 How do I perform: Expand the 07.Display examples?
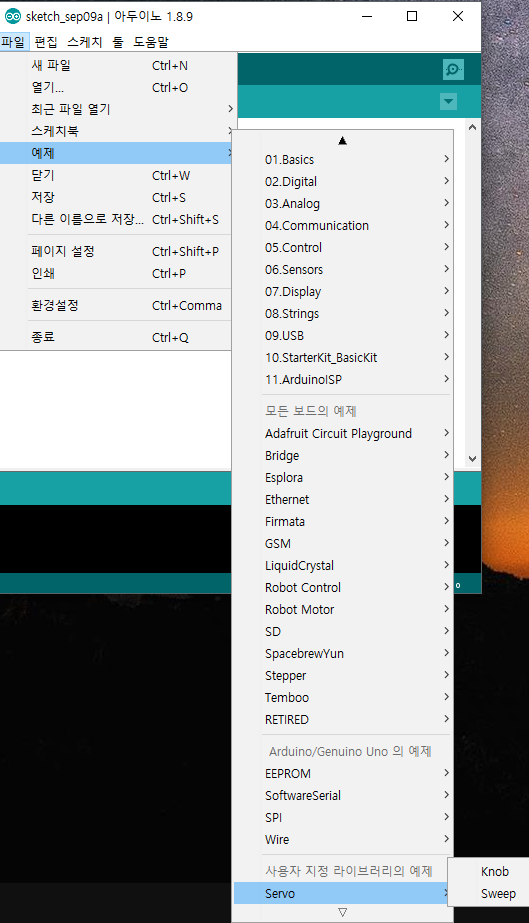[343, 291]
